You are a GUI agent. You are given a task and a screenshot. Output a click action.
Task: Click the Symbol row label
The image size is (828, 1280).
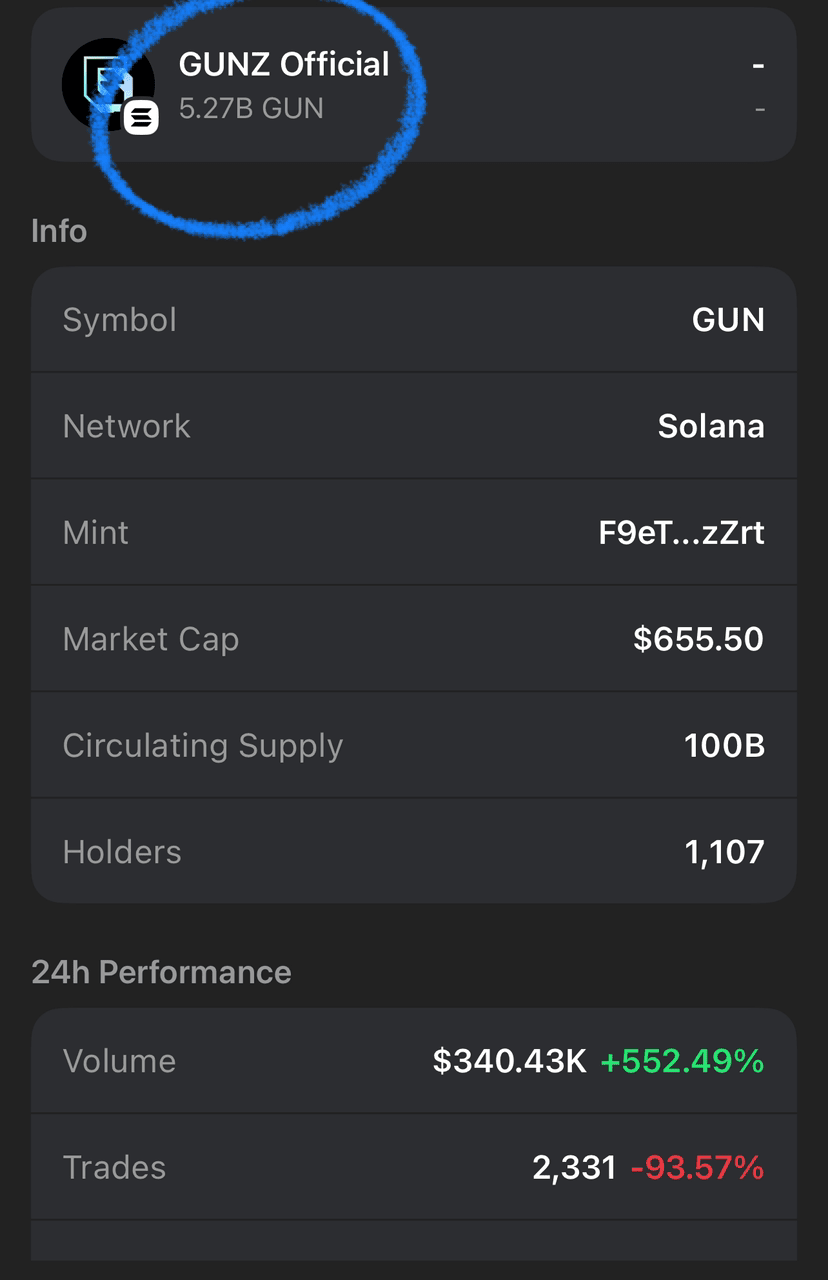[x=120, y=320]
